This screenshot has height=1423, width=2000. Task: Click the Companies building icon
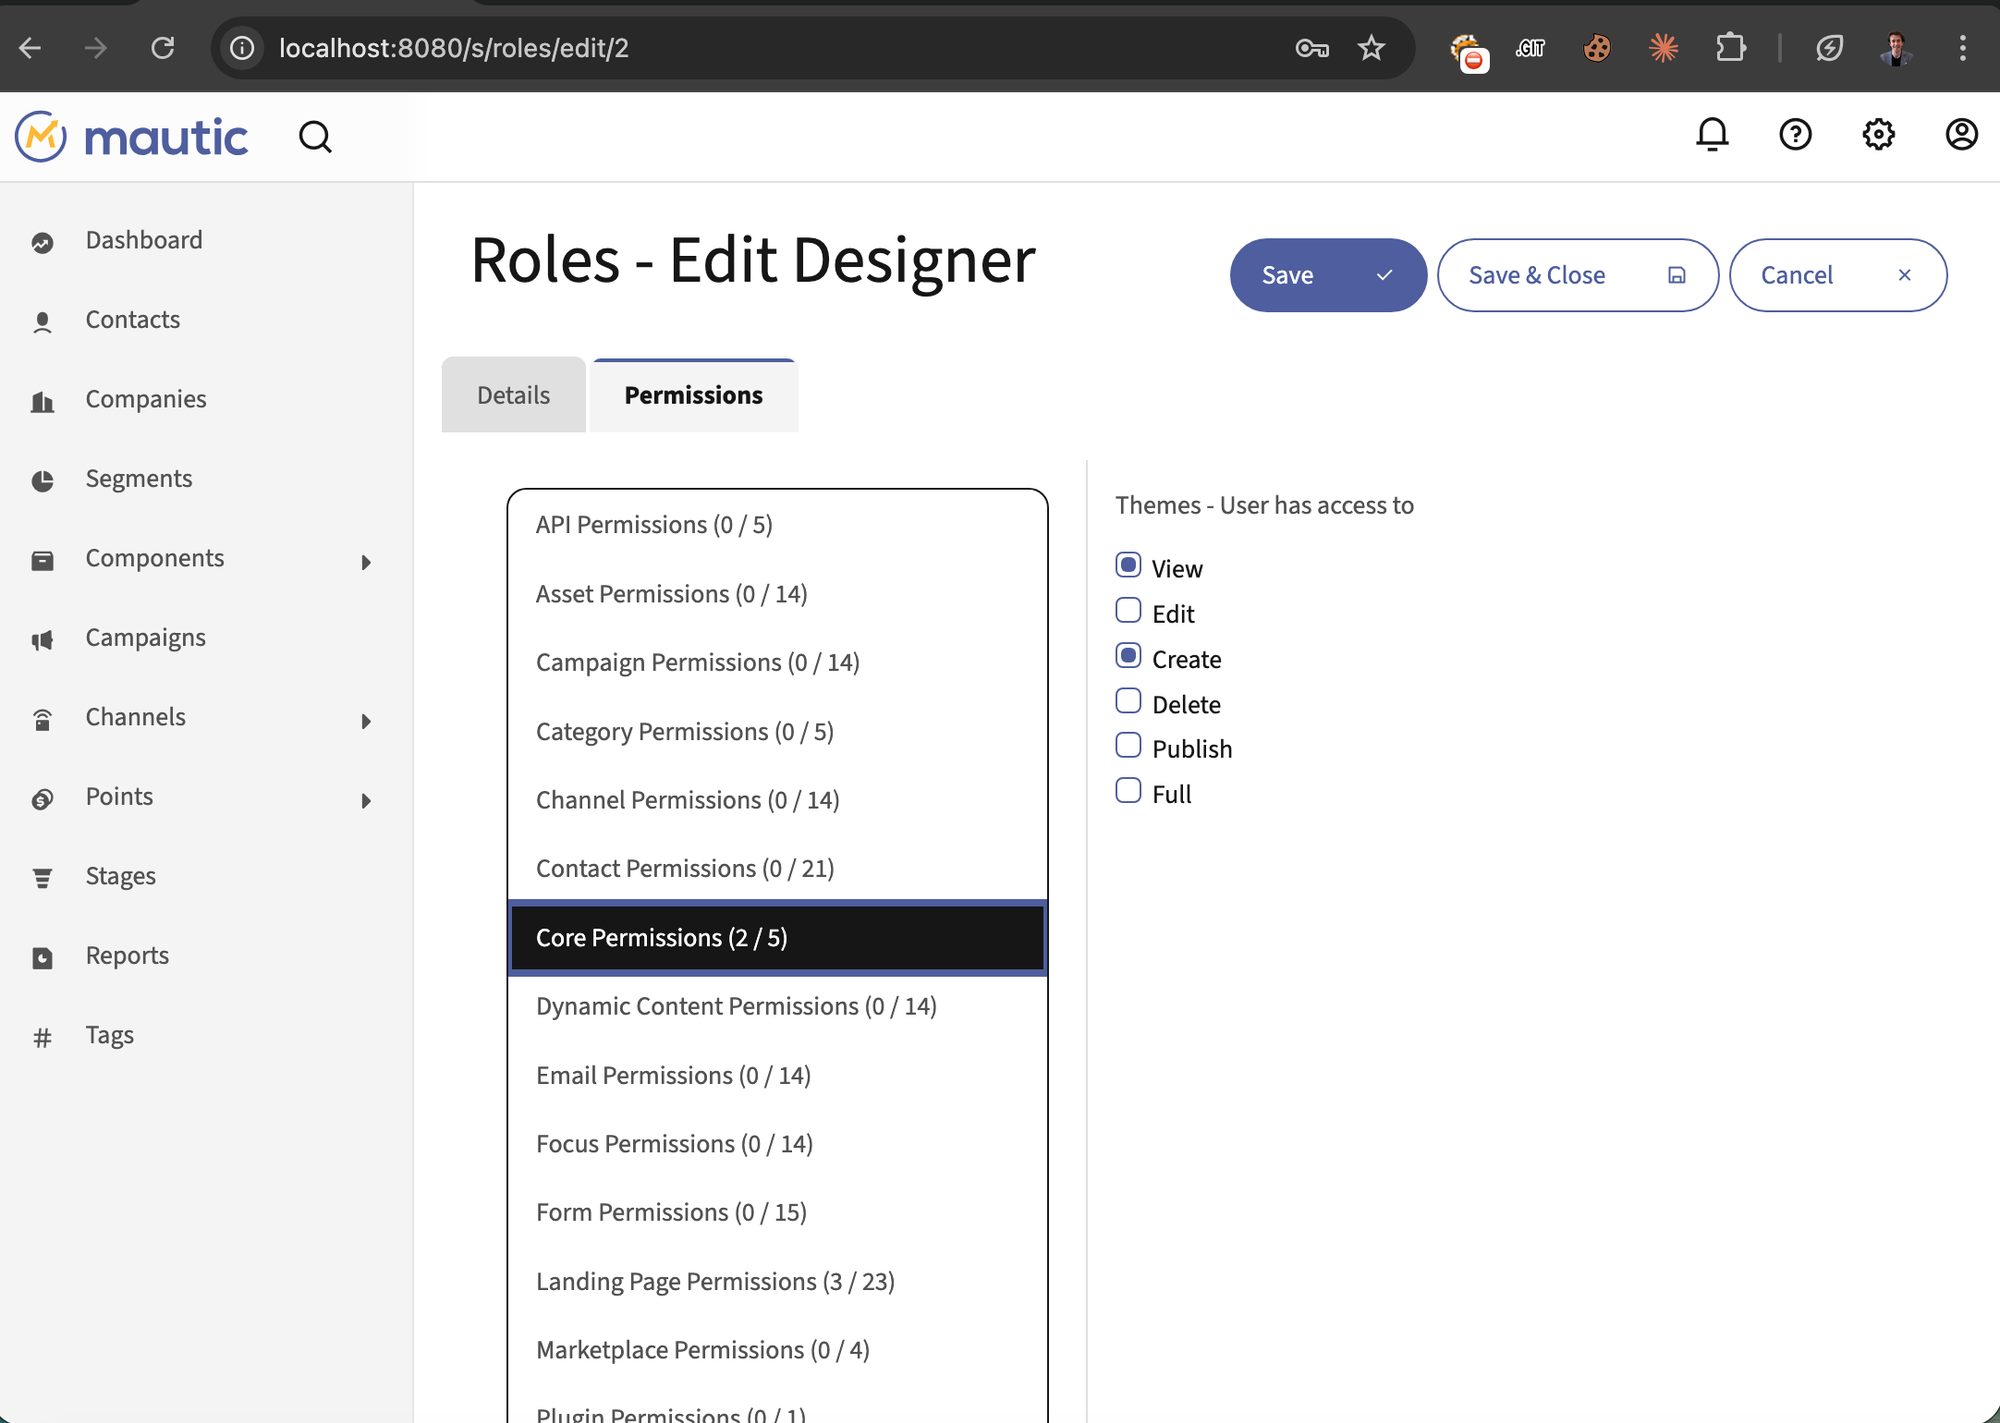(42, 402)
